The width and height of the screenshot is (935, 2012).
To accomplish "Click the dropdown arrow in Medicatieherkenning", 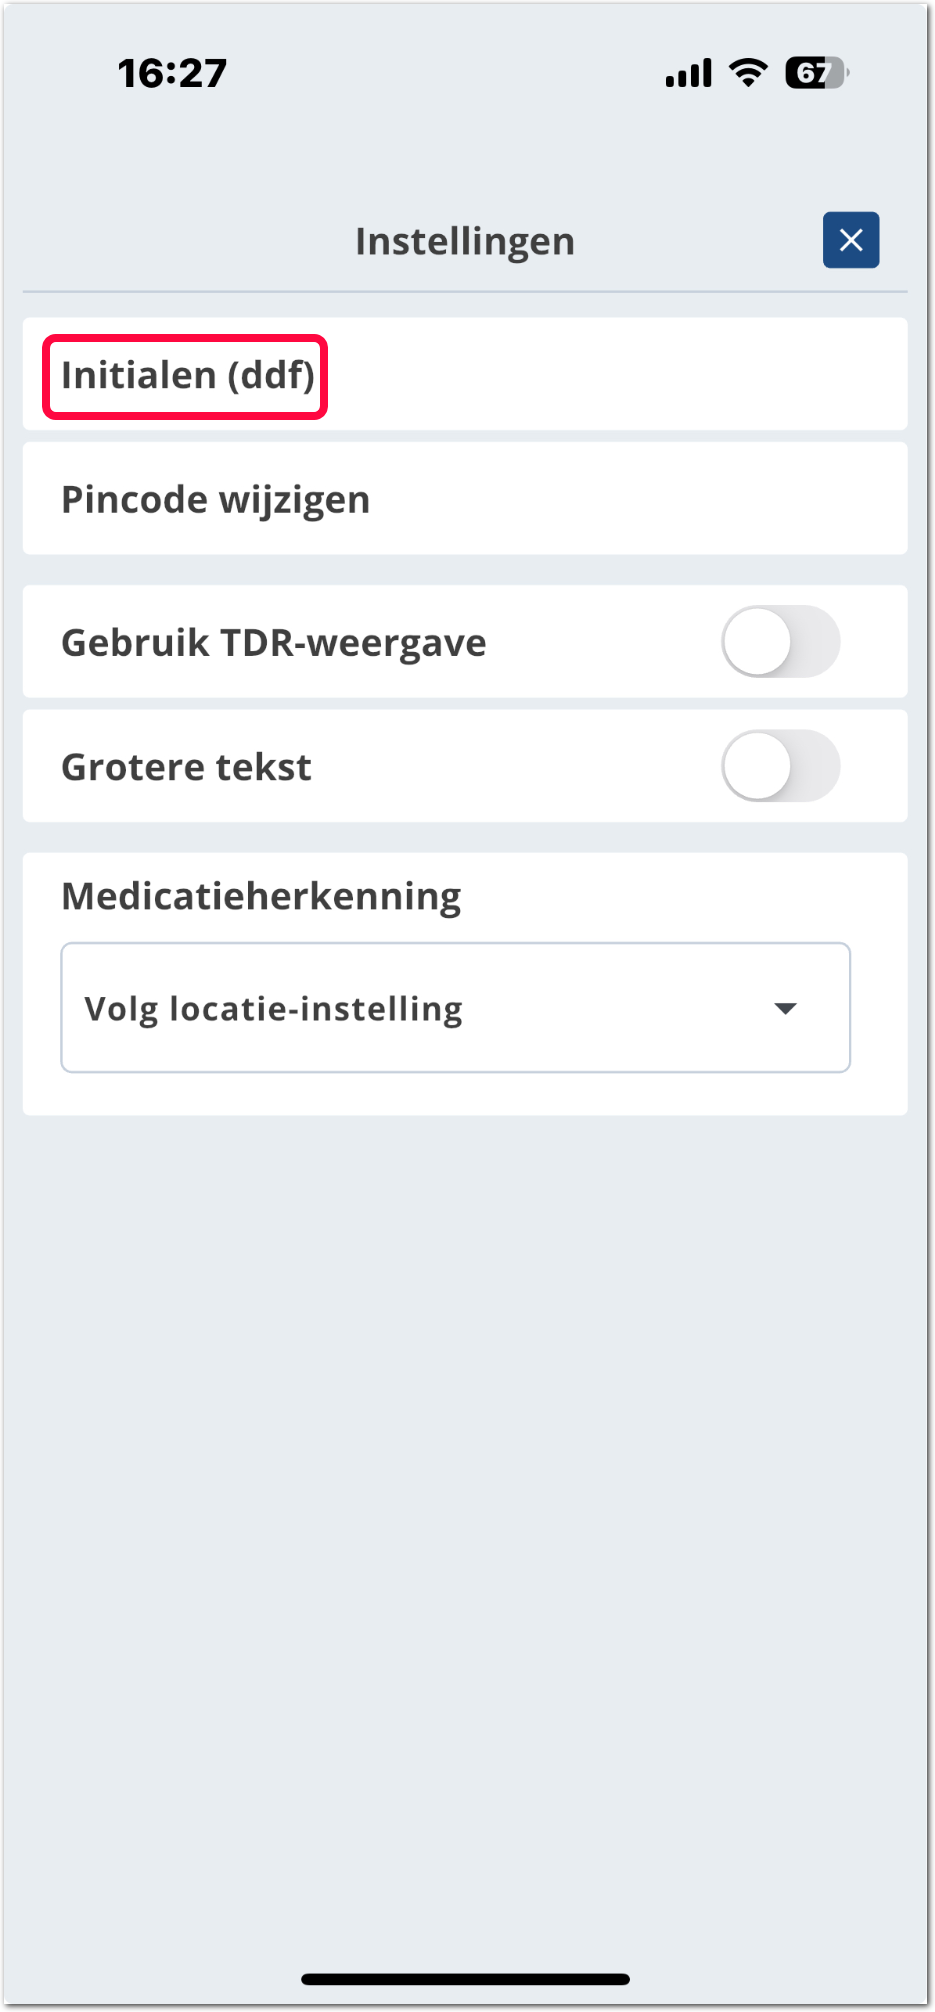I will 786,1008.
